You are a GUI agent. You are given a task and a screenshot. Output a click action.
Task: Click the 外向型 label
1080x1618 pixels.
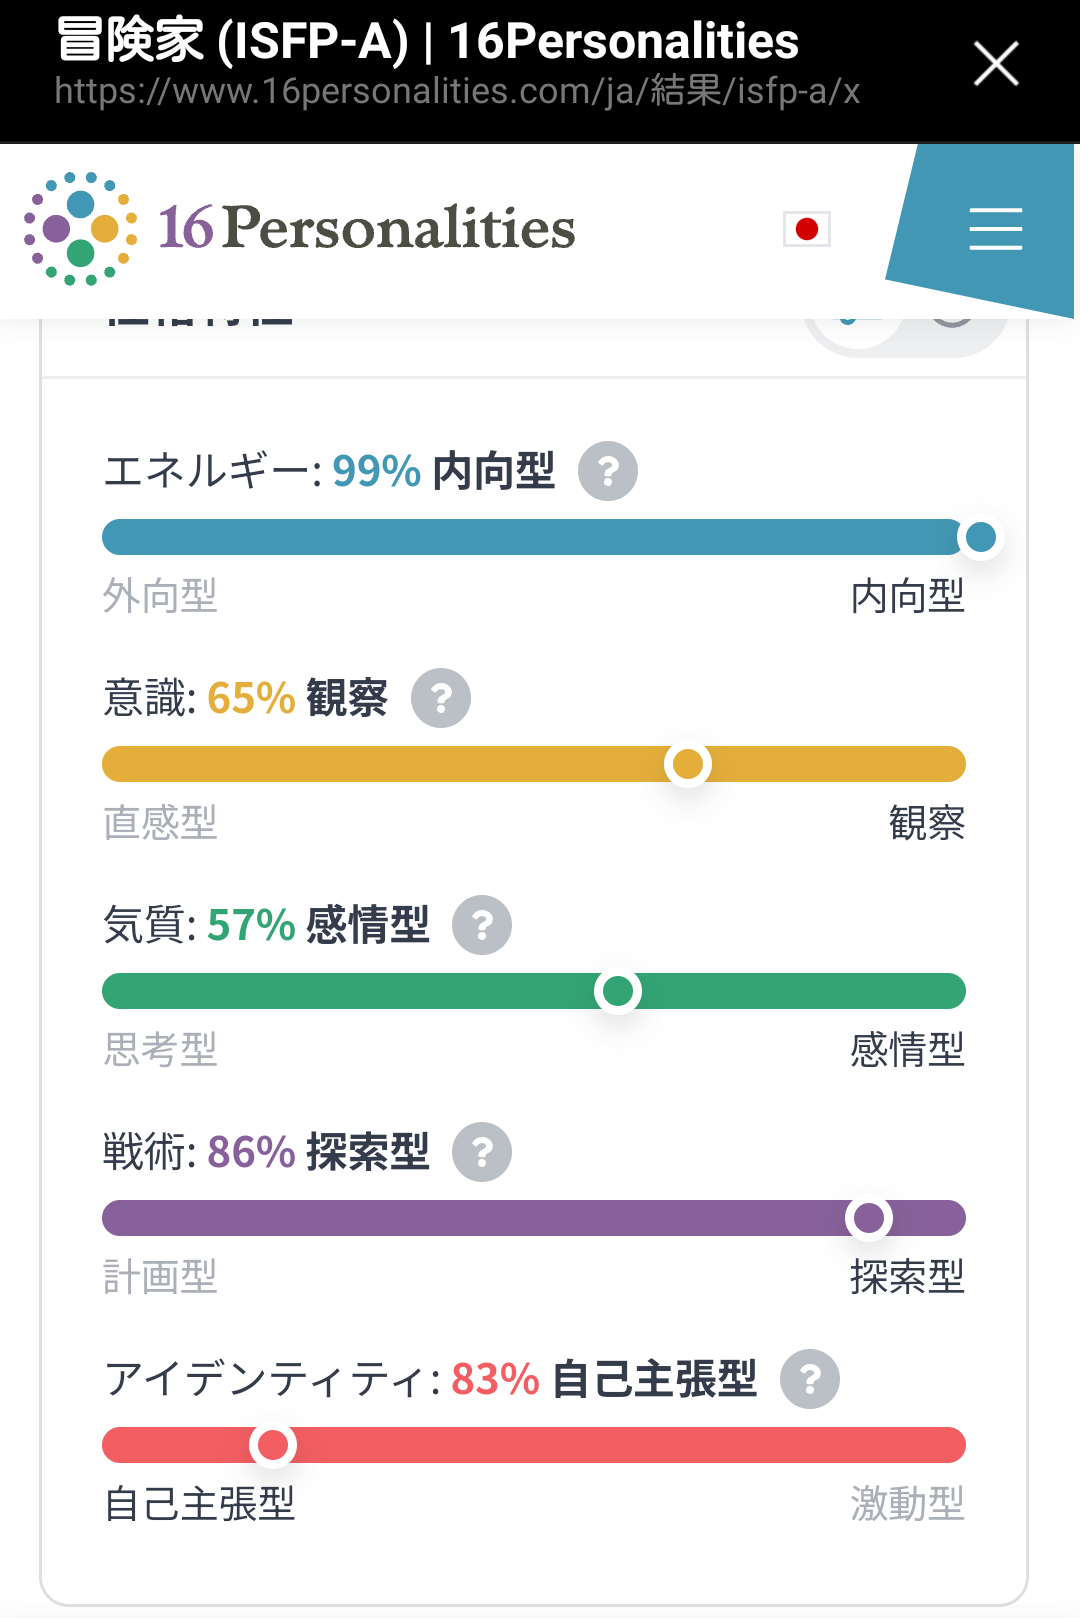tap(160, 596)
